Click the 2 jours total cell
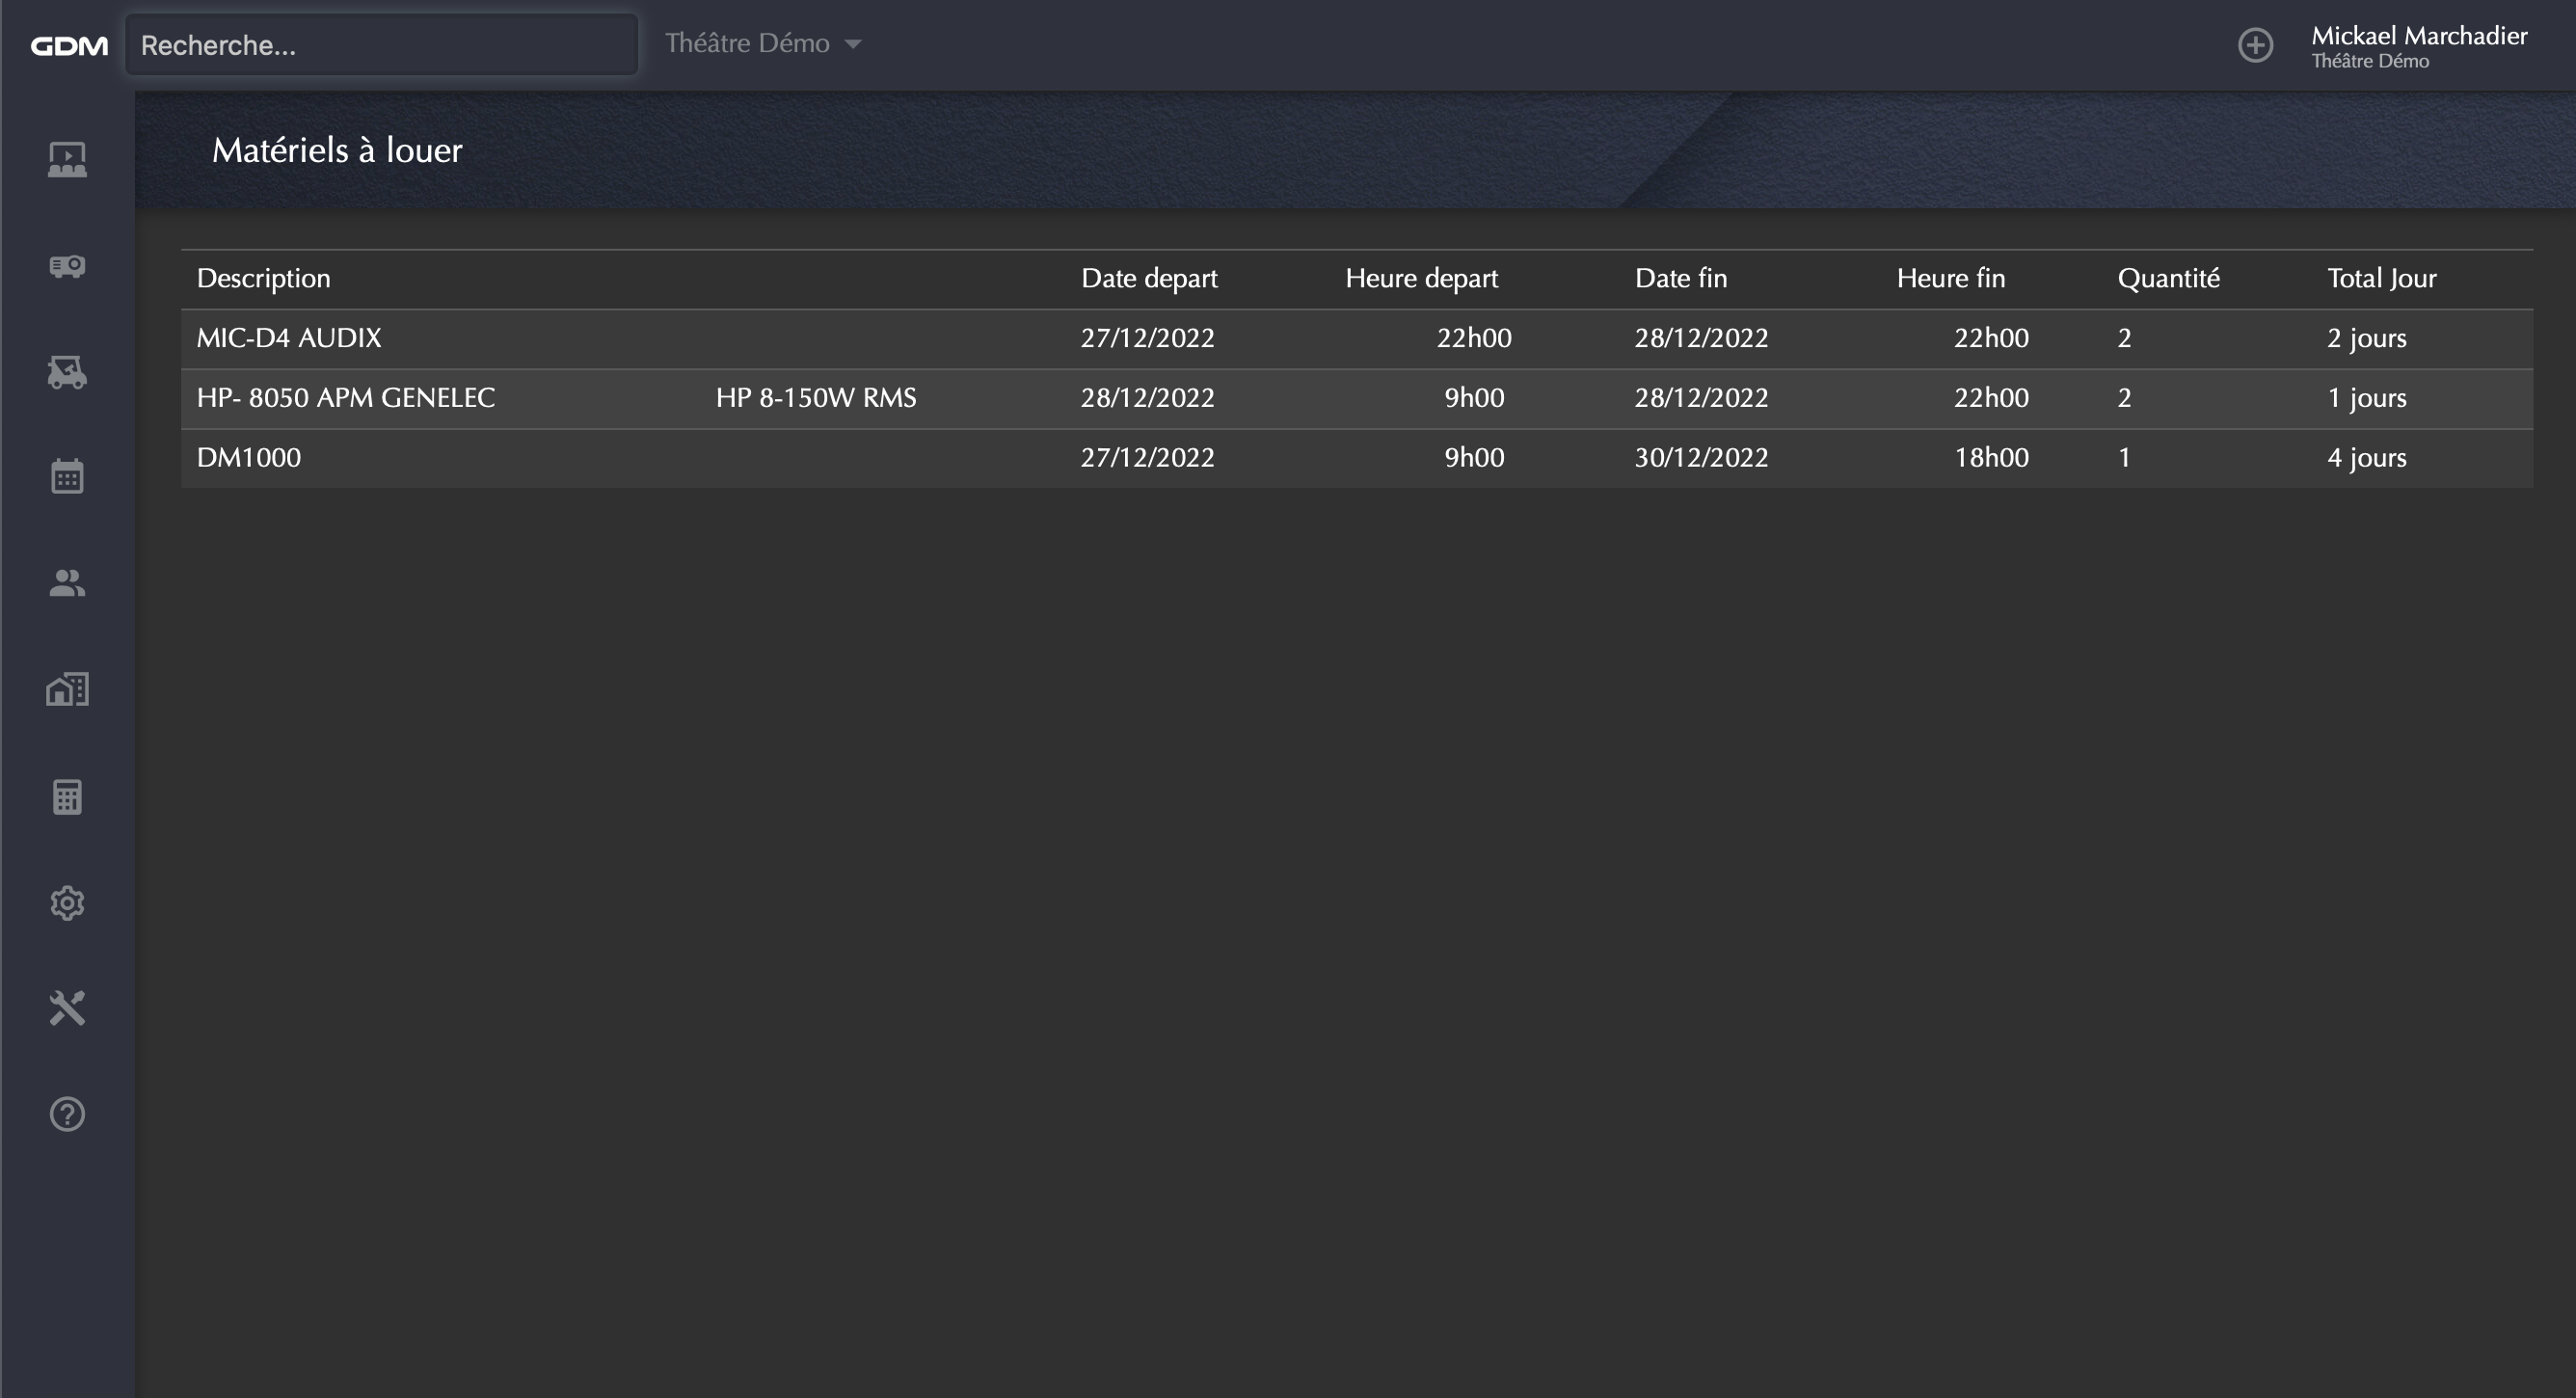The width and height of the screenshot is (2576, 1398). pyautogui.click(x=2366, y=338)
